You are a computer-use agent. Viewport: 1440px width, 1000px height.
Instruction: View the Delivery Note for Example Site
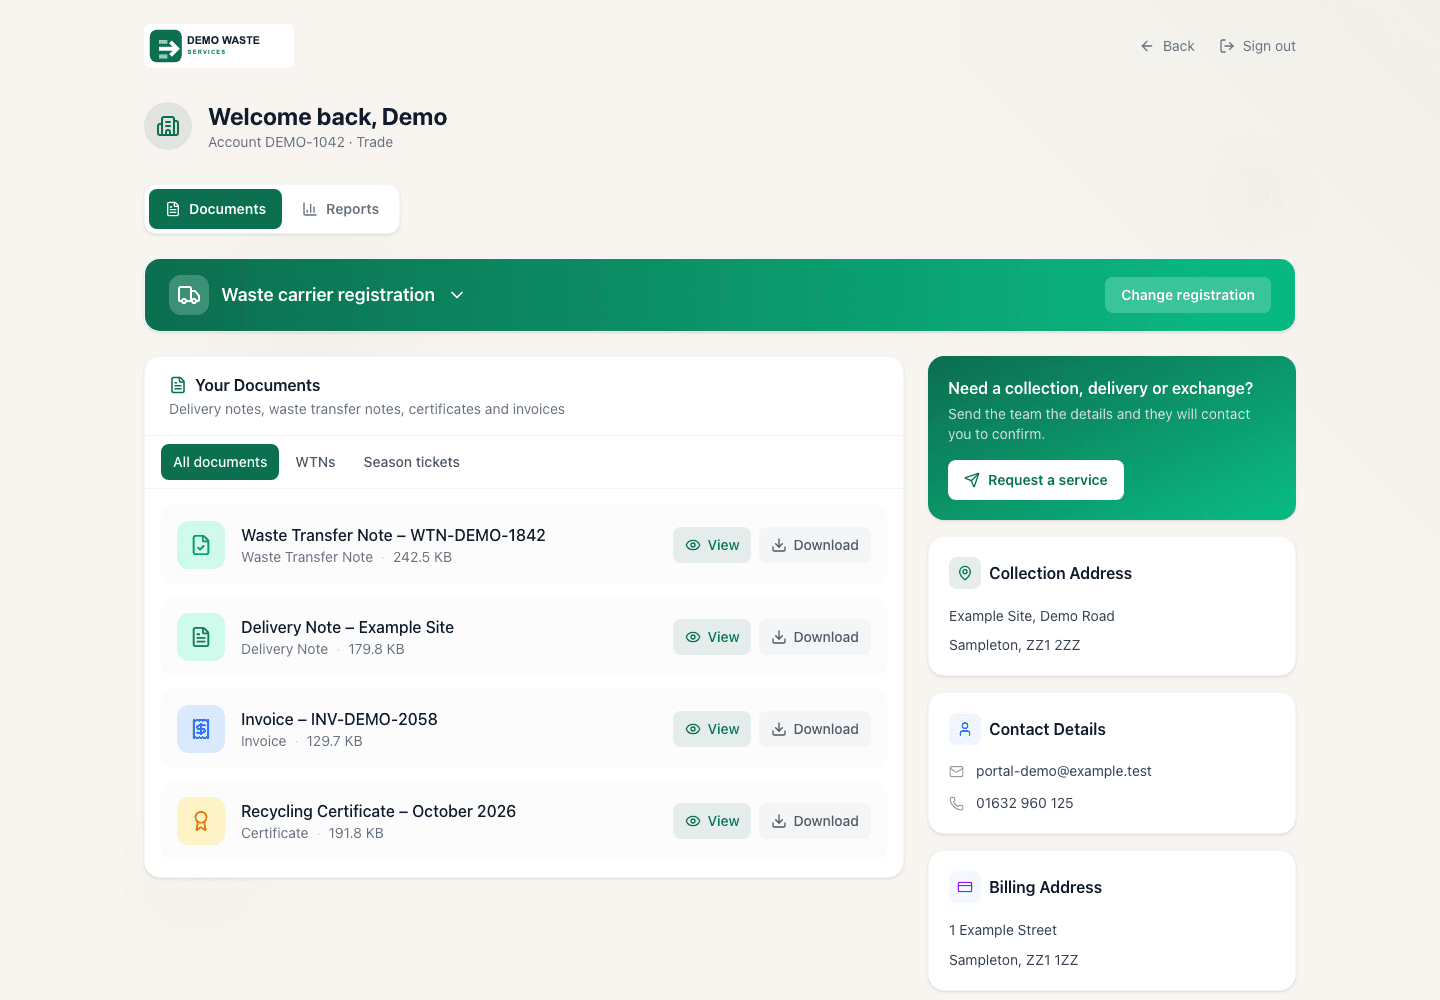click(712, 637)
